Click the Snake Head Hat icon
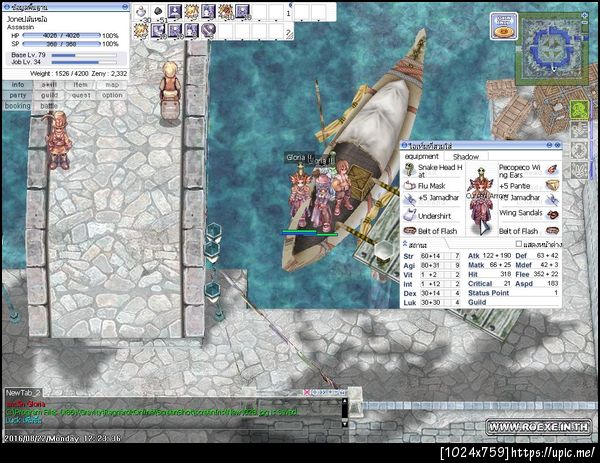600x463 pixels. pos(410,170)
